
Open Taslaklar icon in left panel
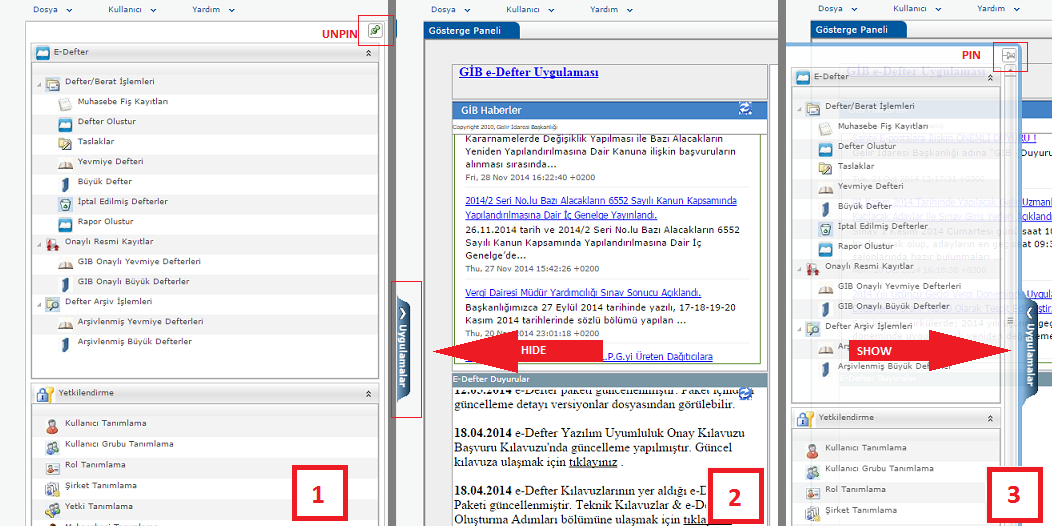(x=64, y=144)
